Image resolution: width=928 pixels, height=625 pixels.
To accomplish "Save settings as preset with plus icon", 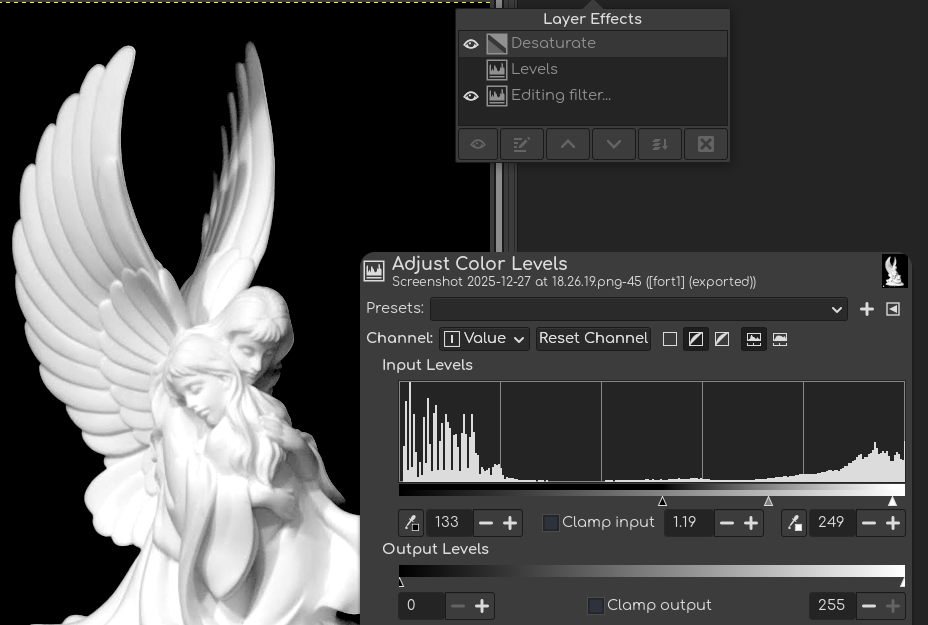I will 867,309.
